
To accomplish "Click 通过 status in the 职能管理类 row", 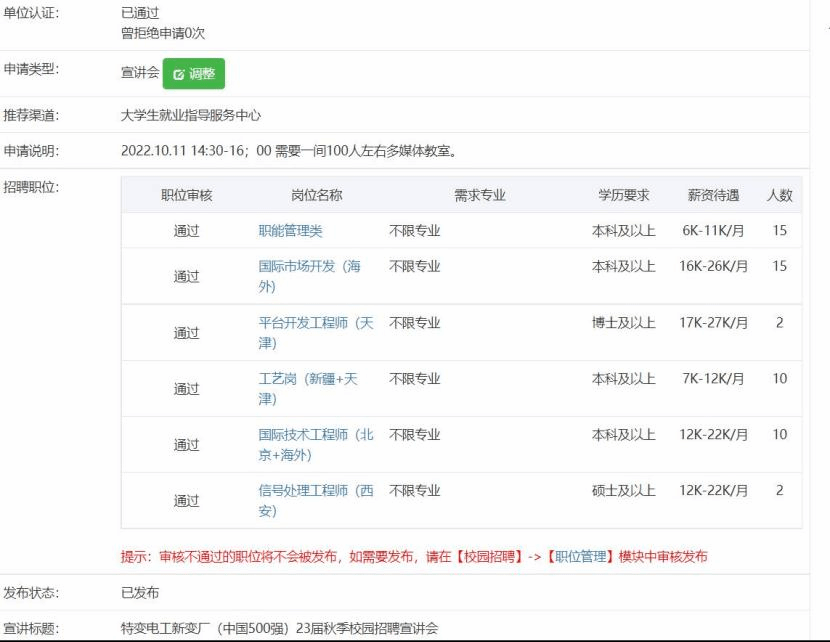I will click(x=187, y=231).
